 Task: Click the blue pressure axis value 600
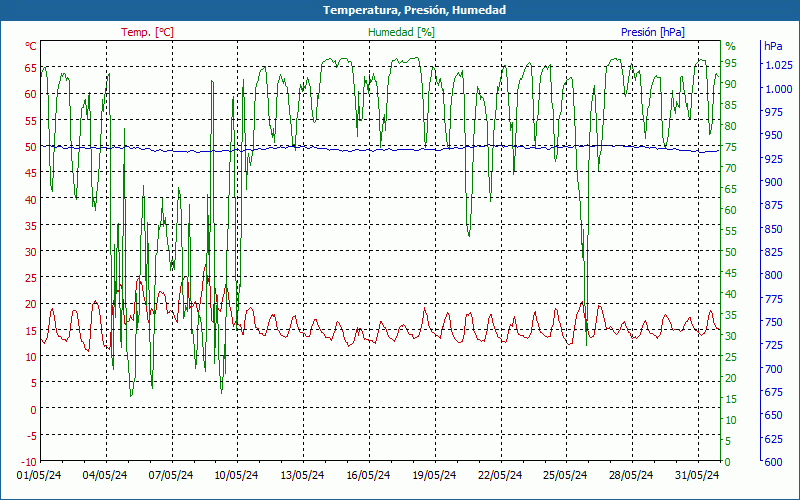[774, 462]
